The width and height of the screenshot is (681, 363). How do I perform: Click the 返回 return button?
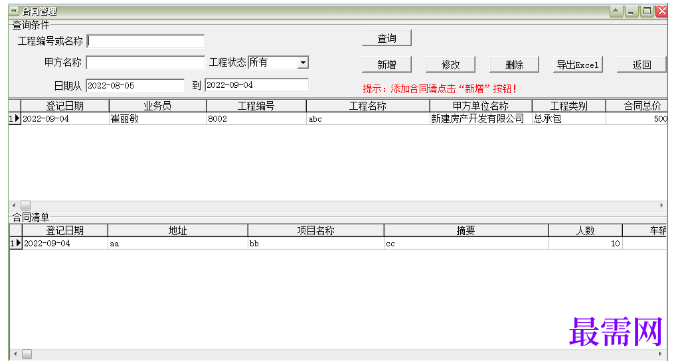(x=641, y=65)
